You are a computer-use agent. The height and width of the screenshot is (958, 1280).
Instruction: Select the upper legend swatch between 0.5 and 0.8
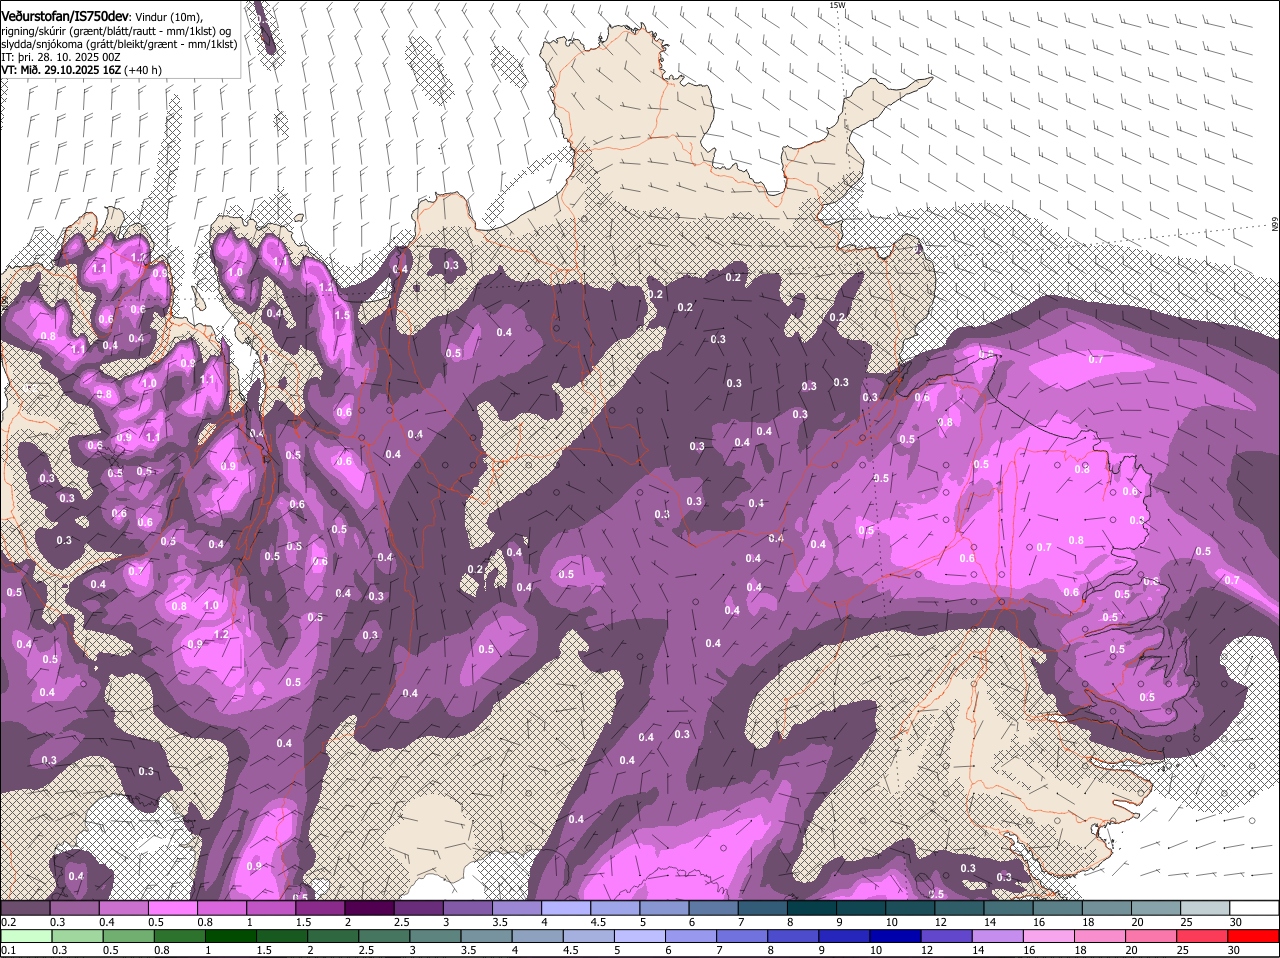click(x=173, y=907)
